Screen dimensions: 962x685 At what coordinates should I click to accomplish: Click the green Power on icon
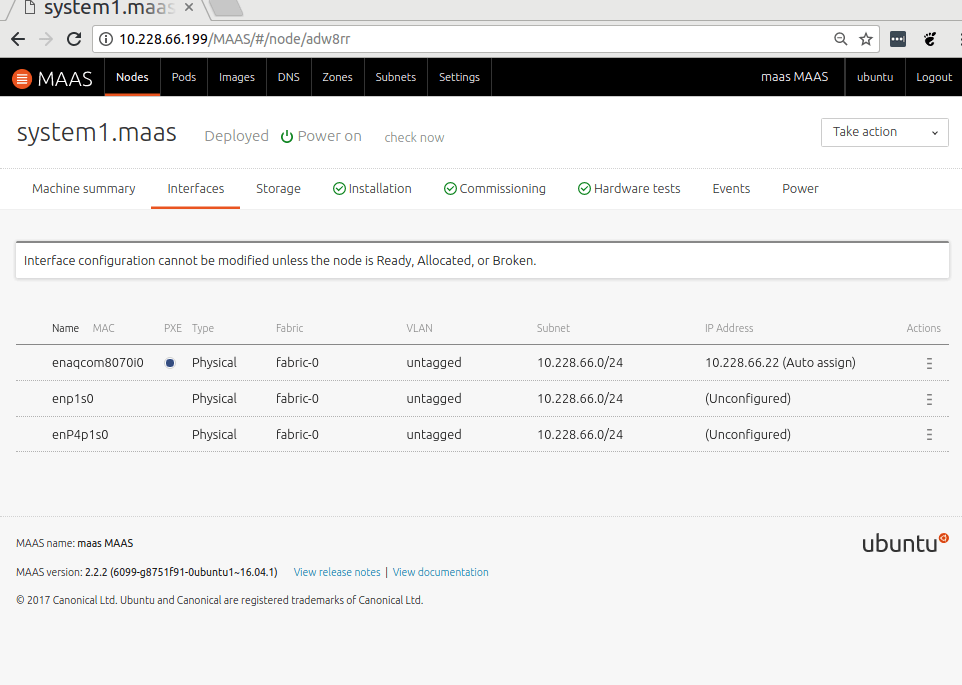[x=287, y=136]
